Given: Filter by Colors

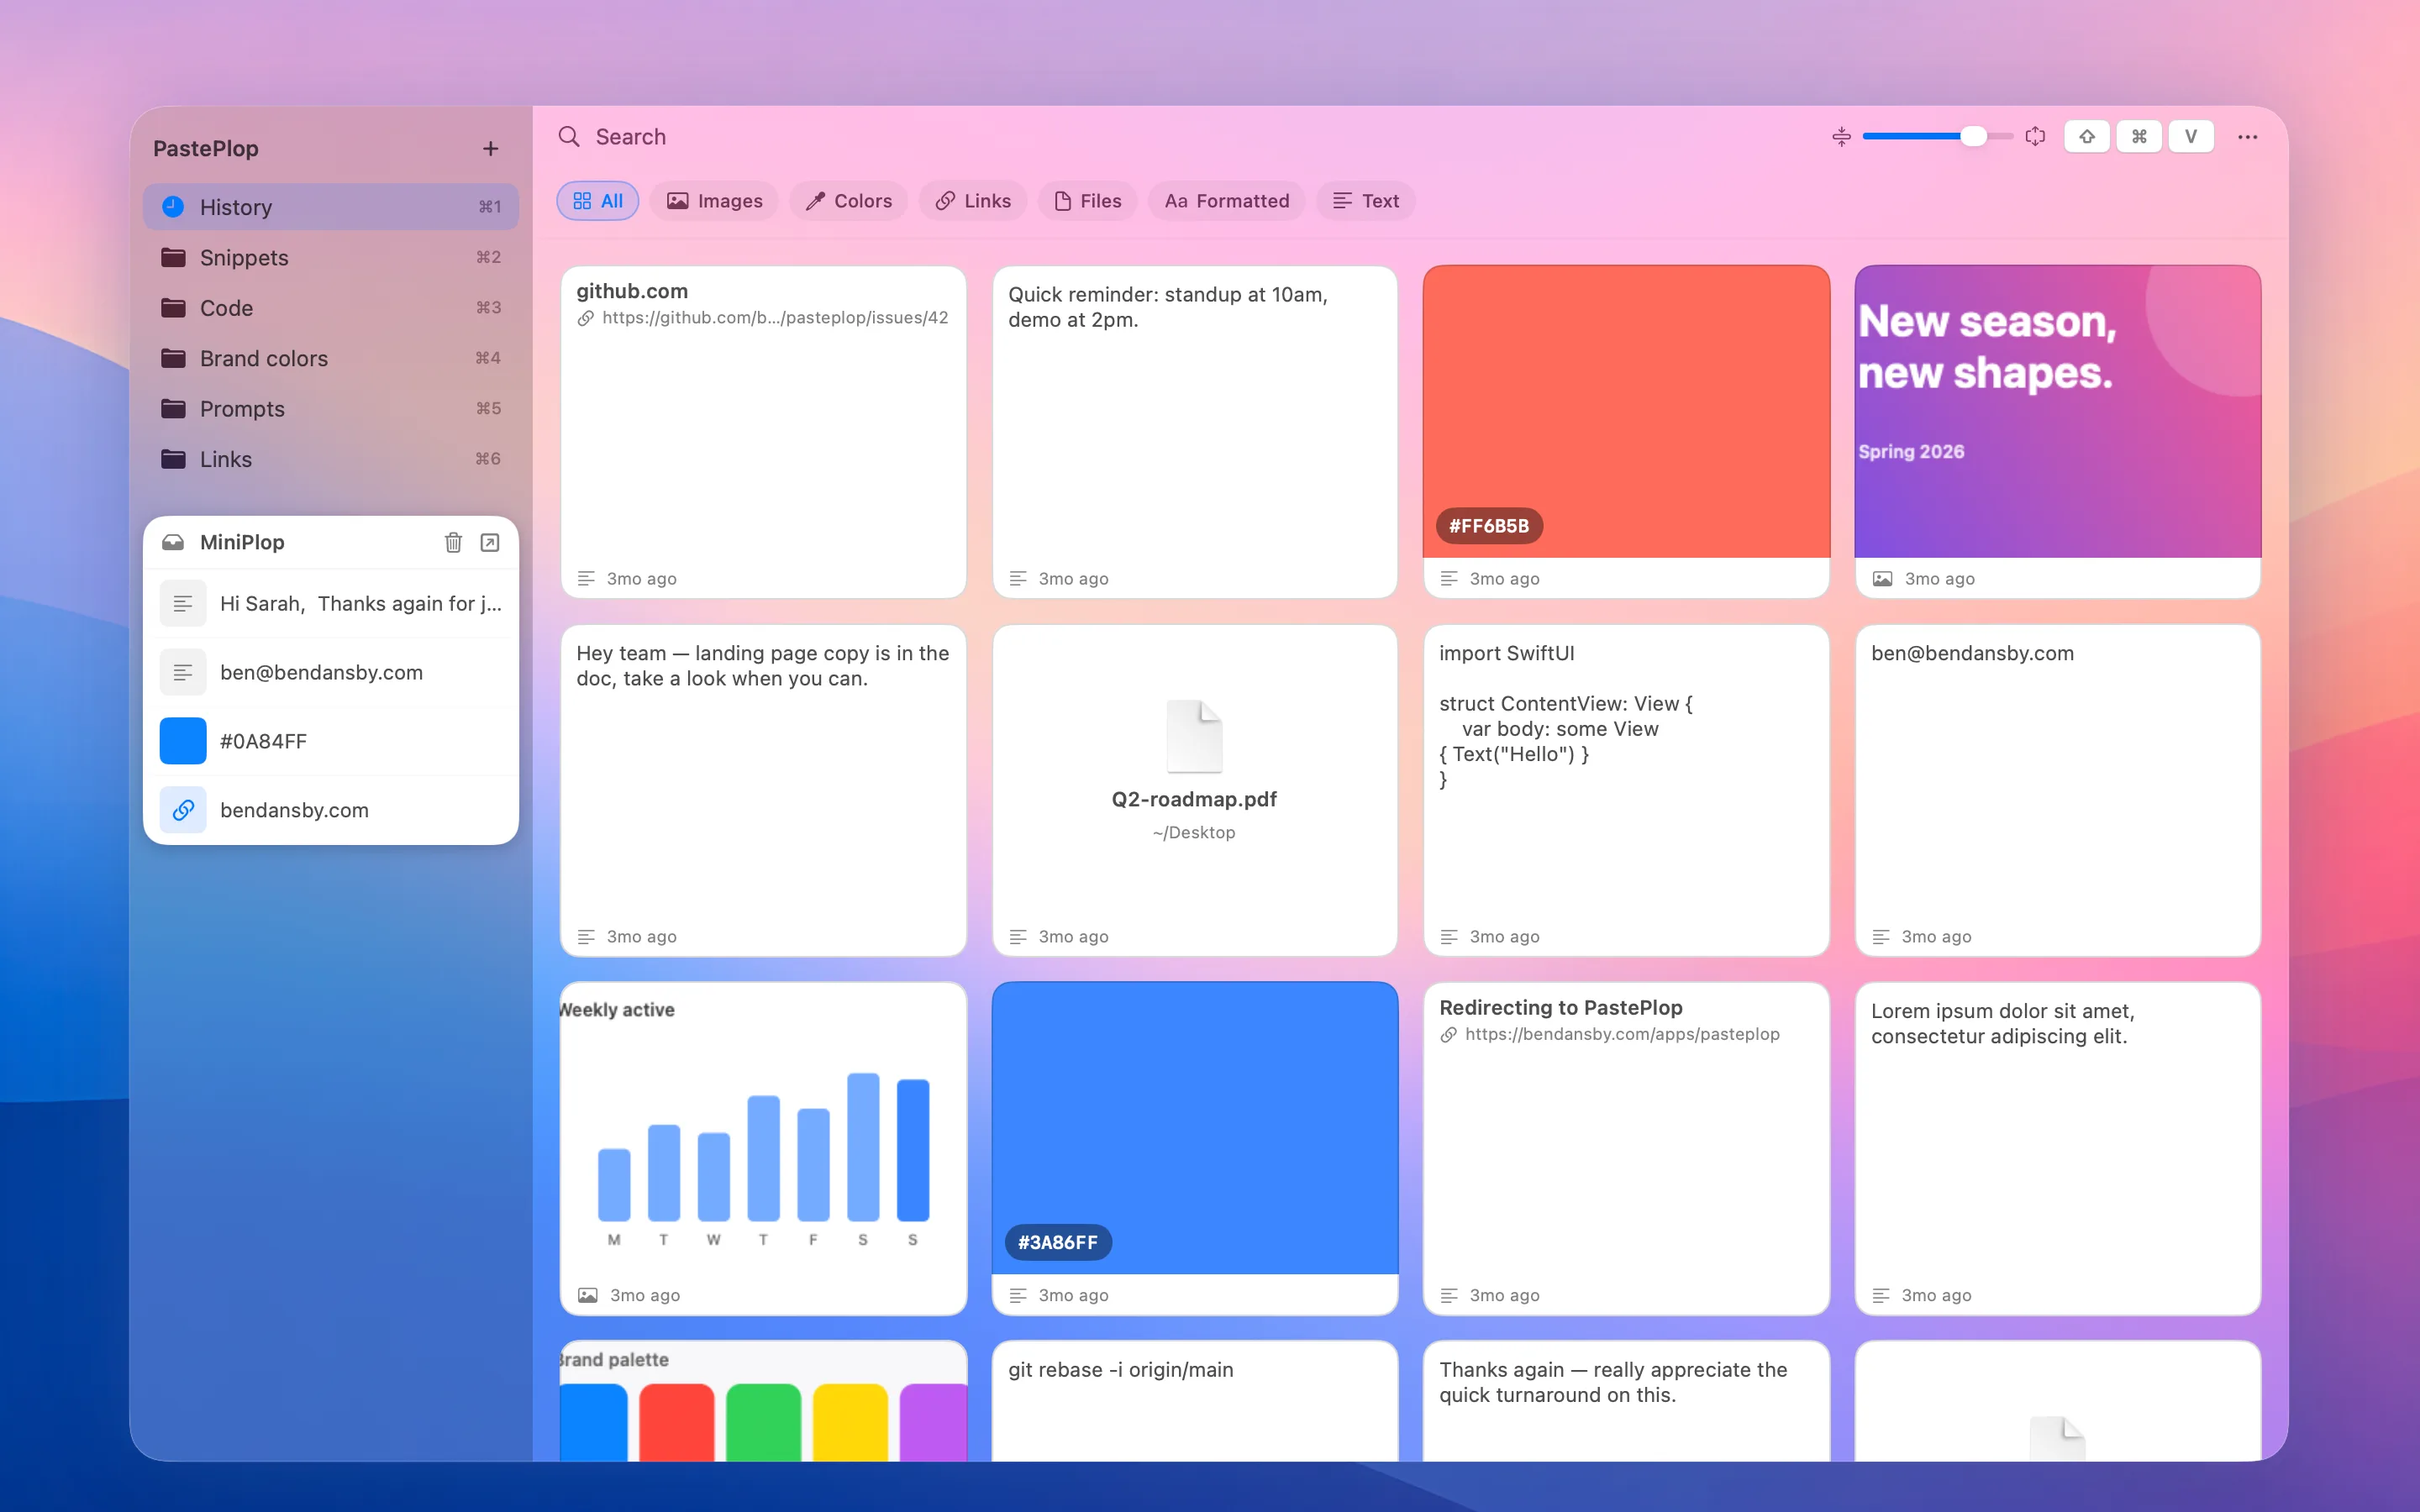Looking at the screenshot, I should tap(849, 201).
